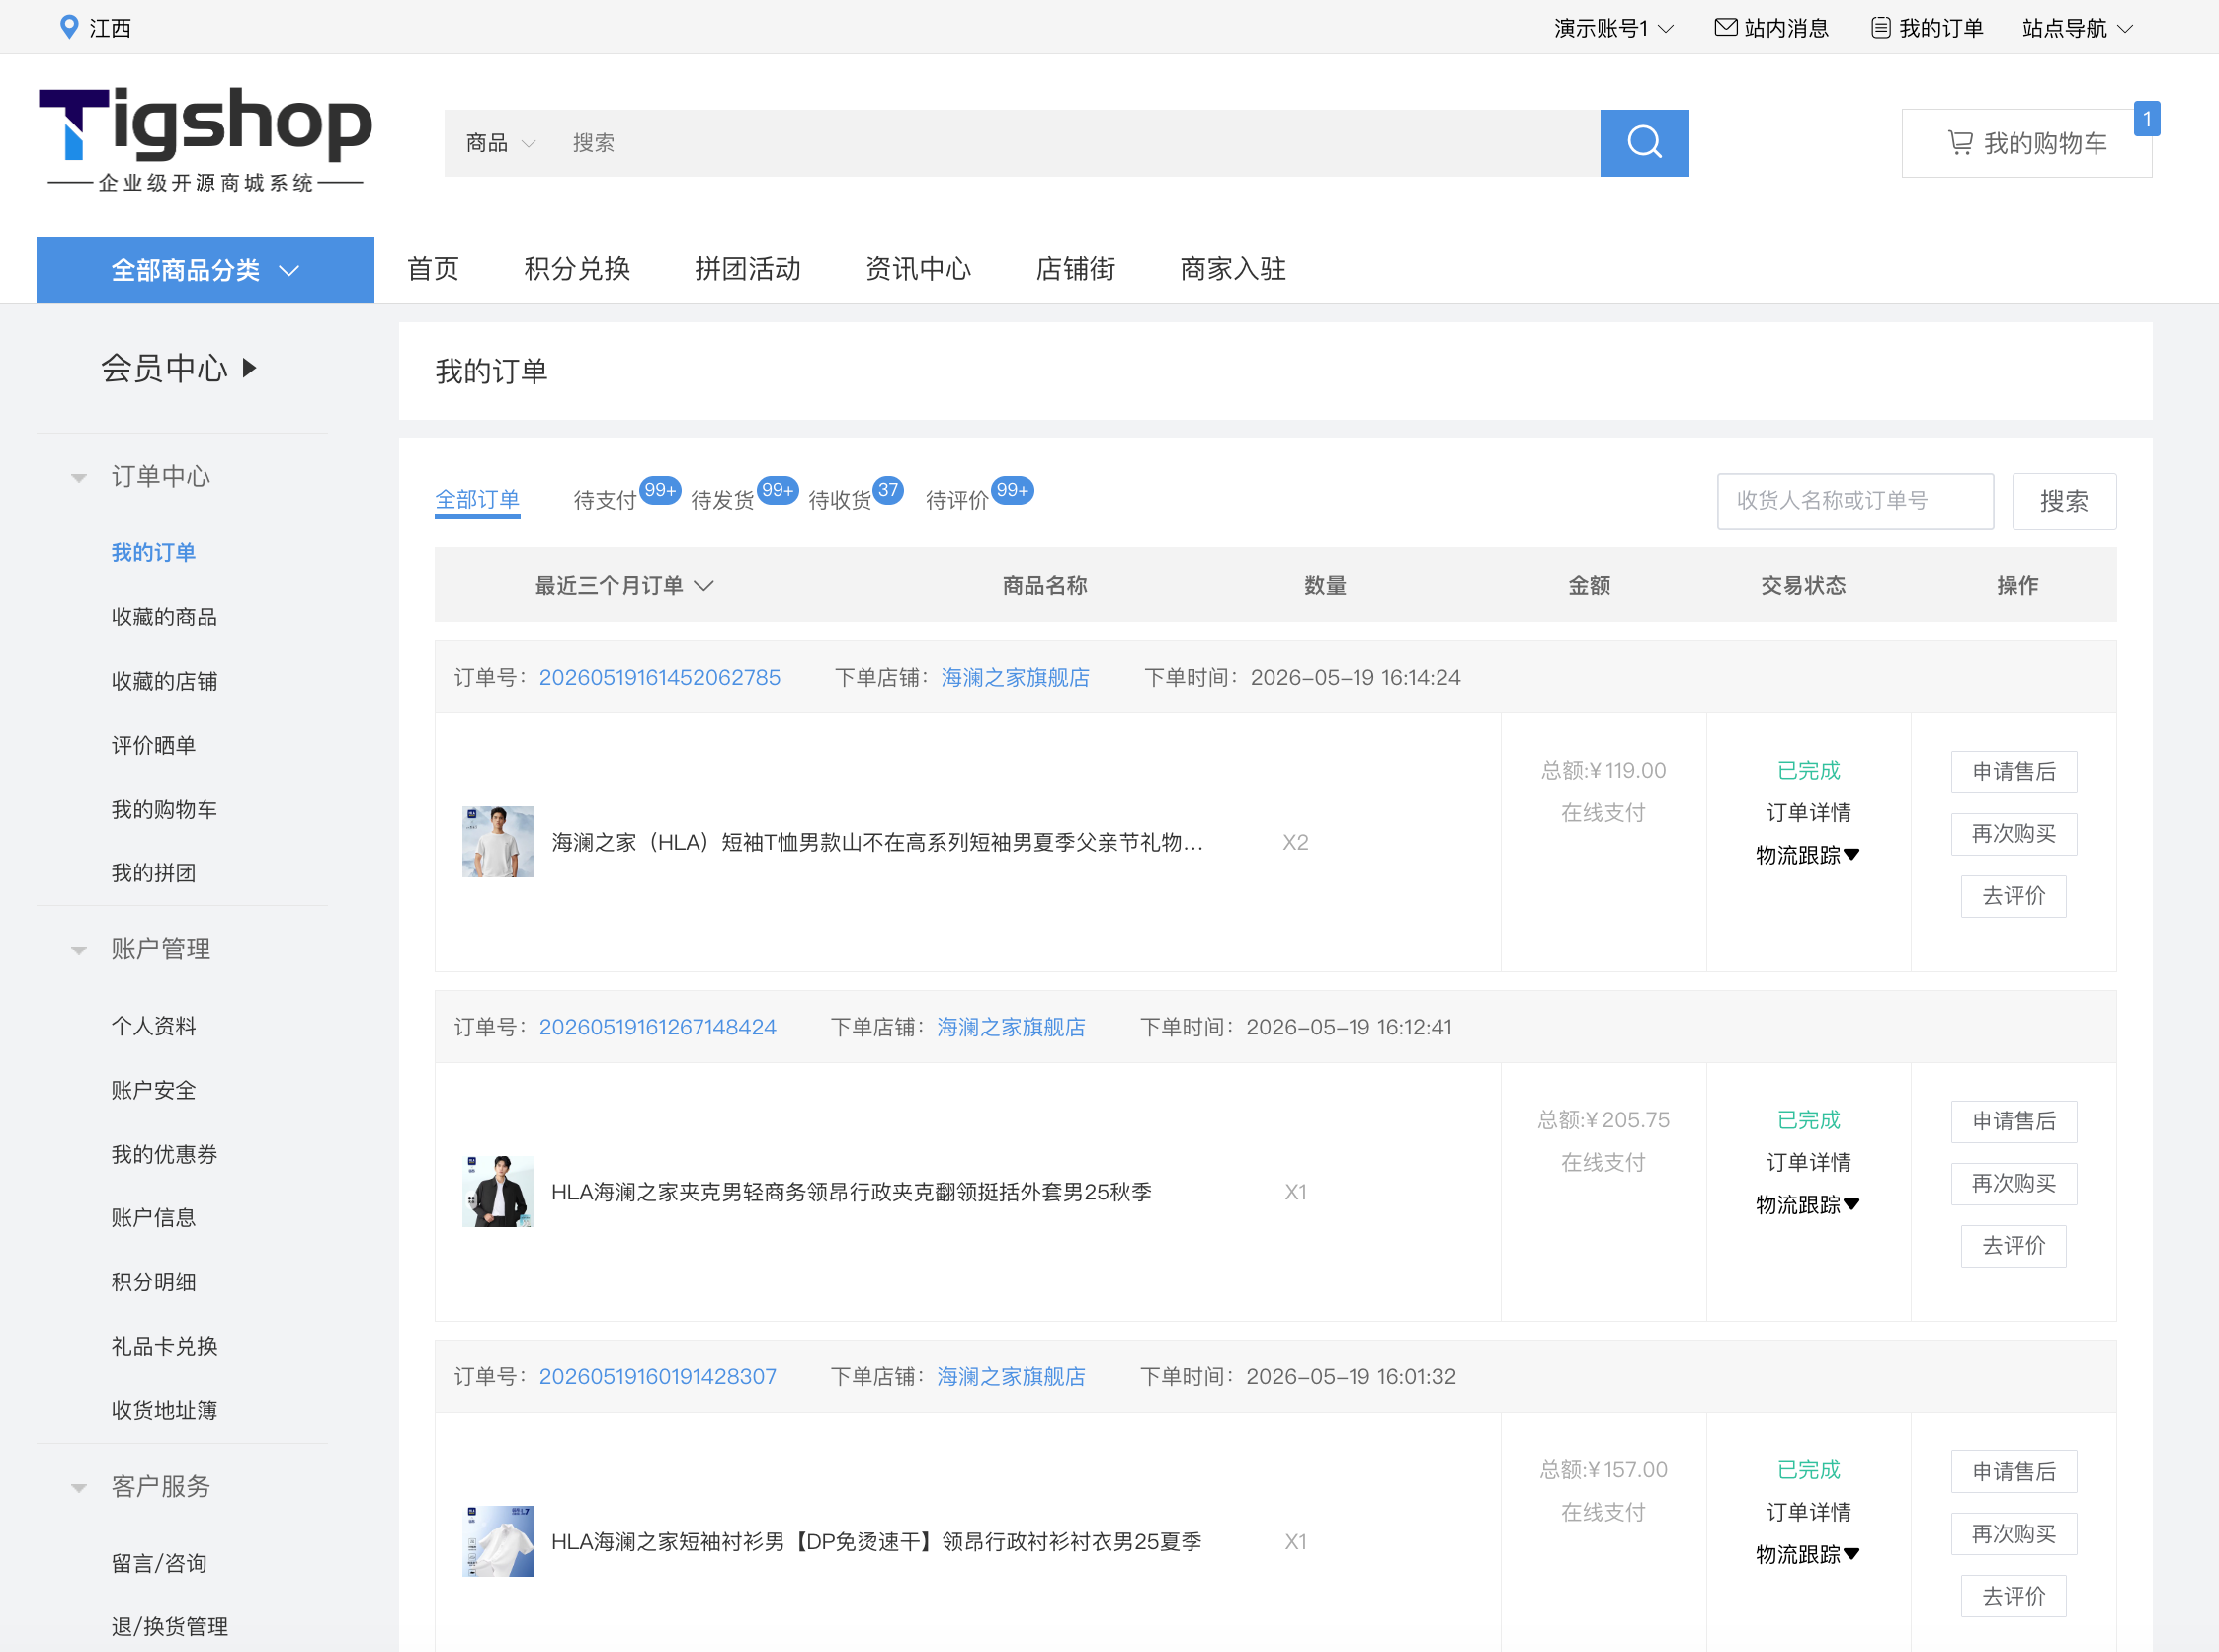Click the 99+ badge on 待支付
Screen dimensions: 2219x1652
click(660, 490)
